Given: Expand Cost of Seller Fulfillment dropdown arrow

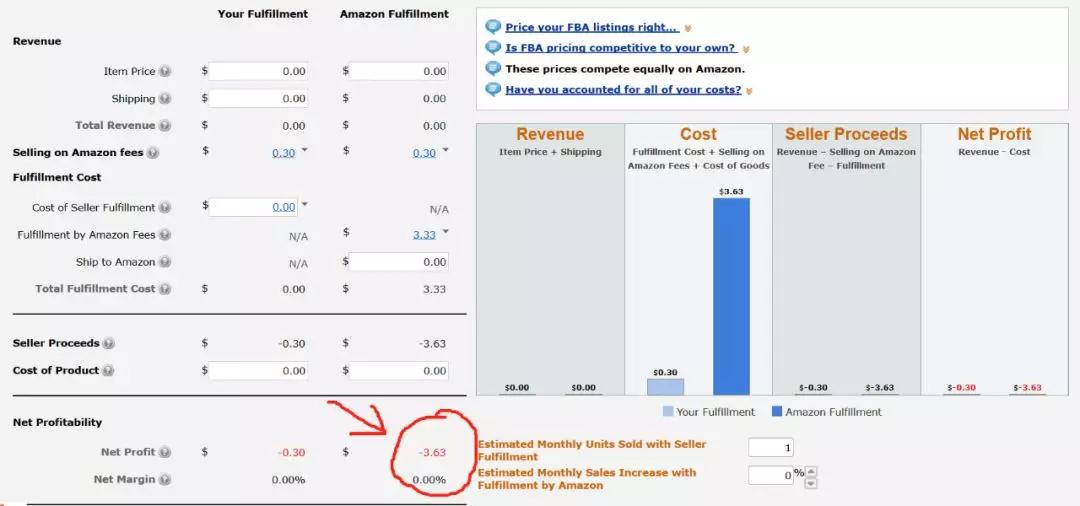Looking at the screenshot, I should coord(305,205).
